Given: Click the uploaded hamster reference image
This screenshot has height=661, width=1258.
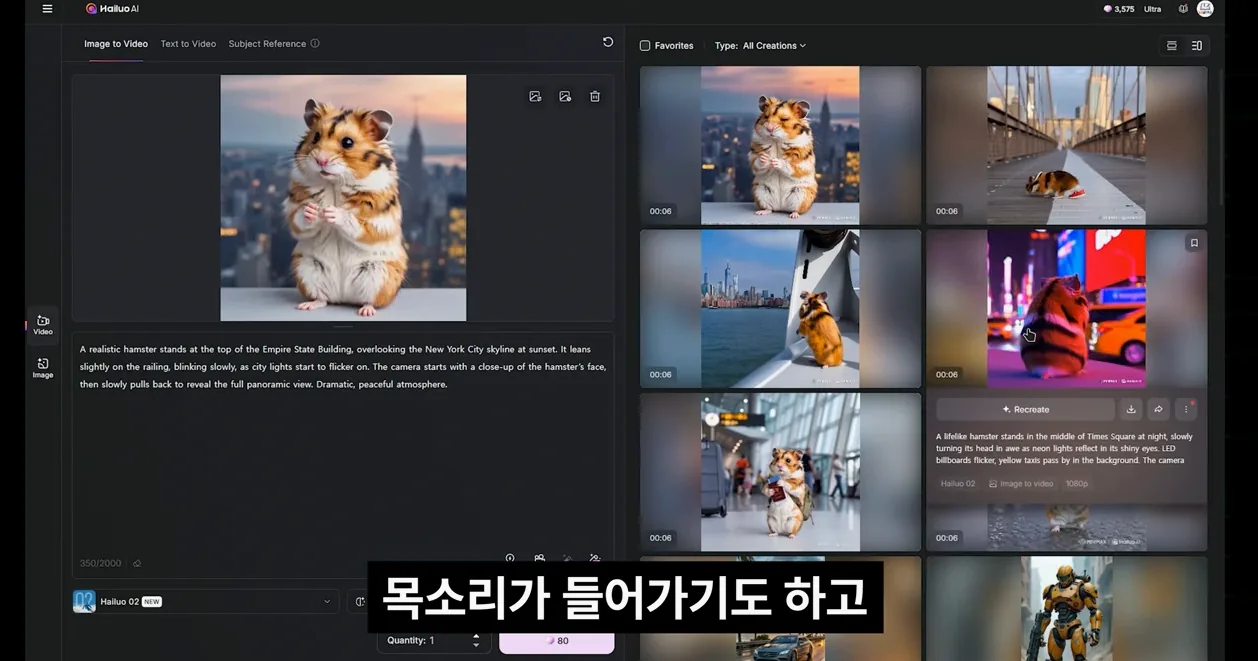Looking at the screenshot, I should pos(343,198).
